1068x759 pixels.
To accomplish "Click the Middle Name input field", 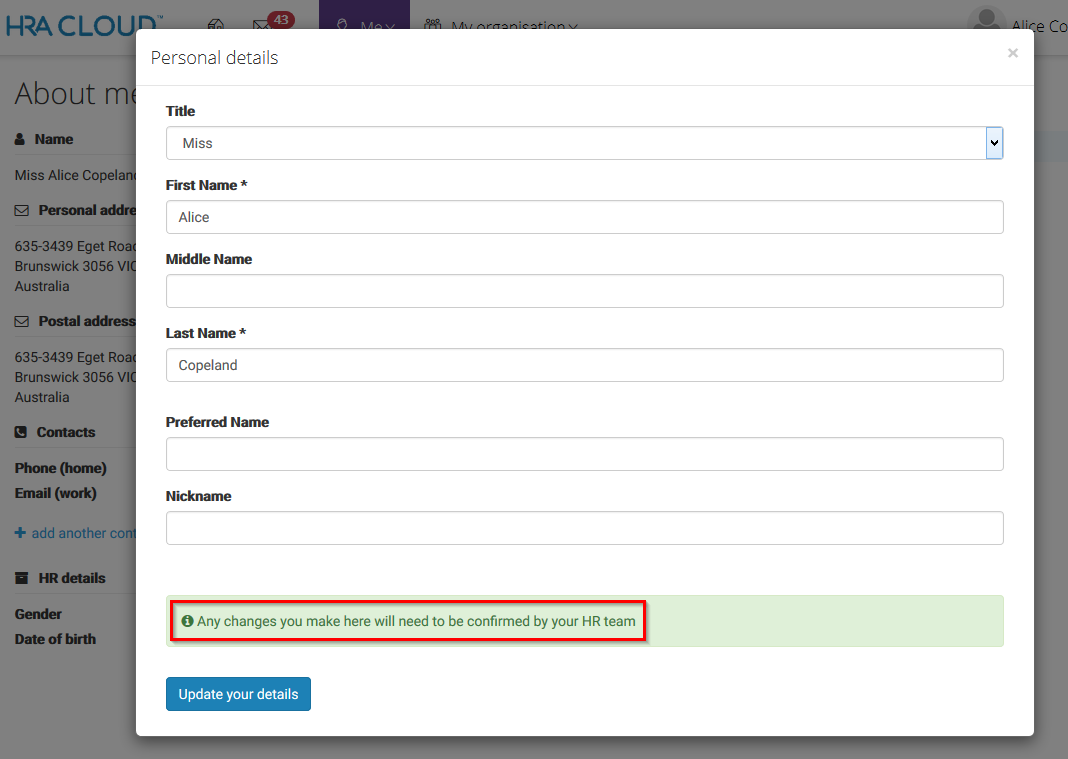I will [584, 291].
